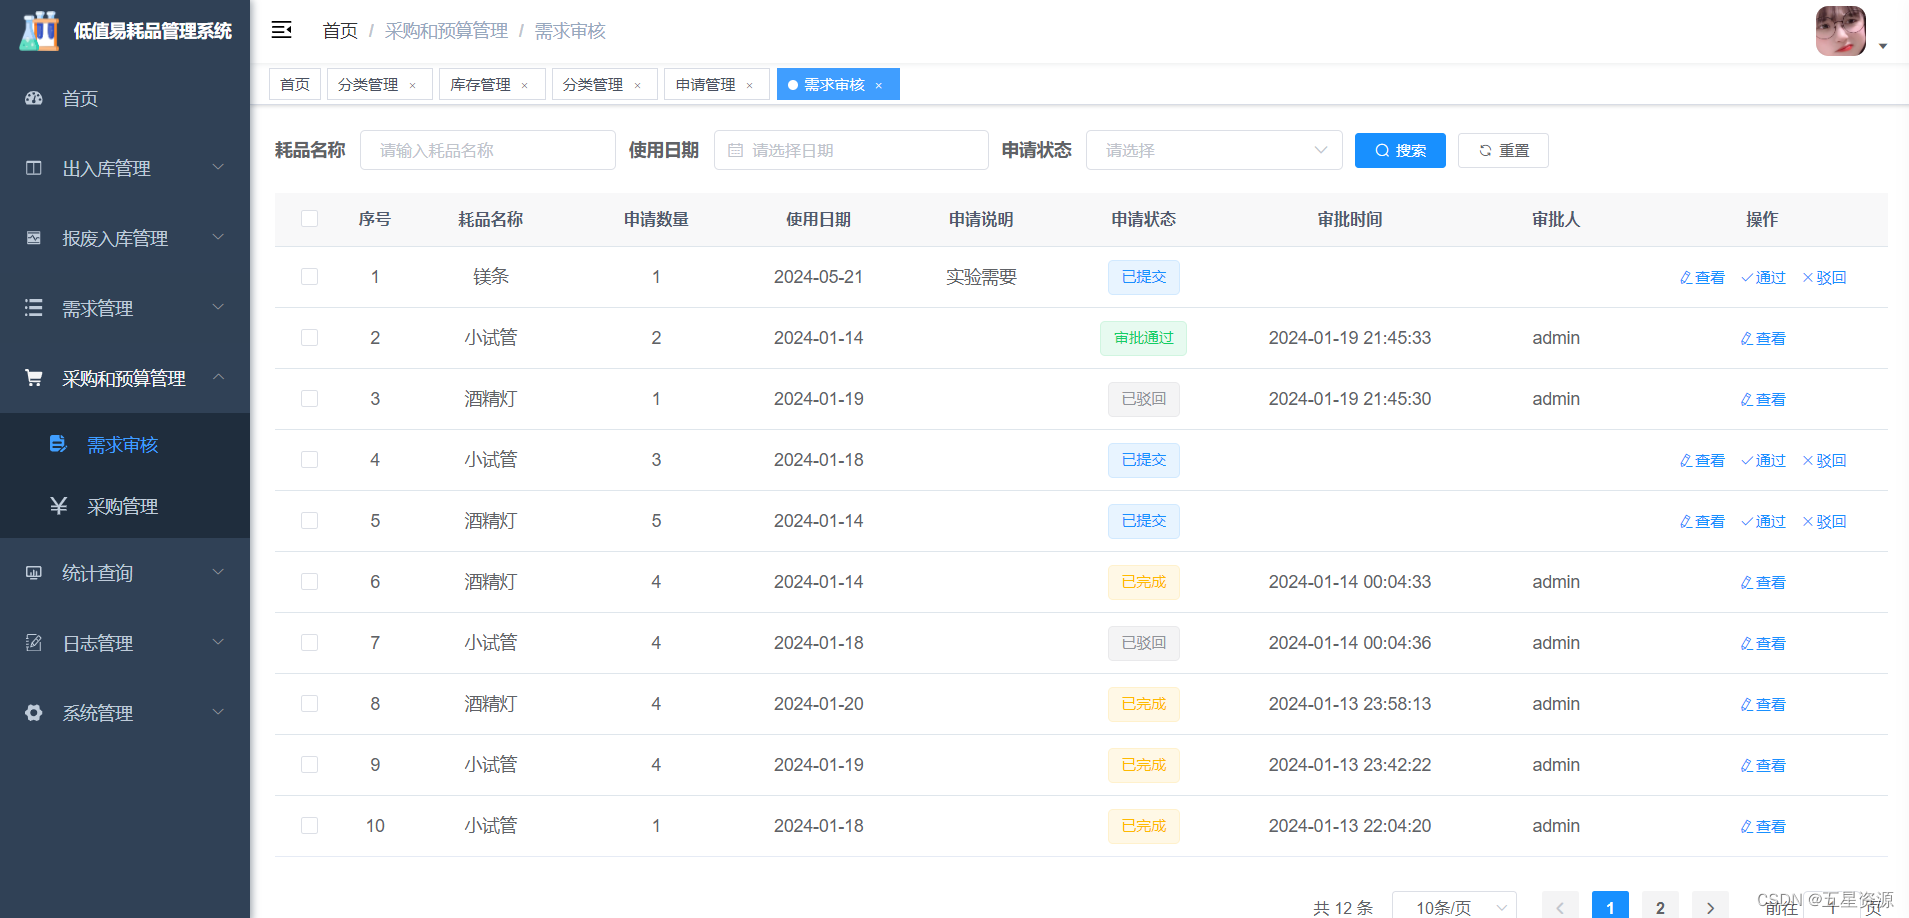Click the 重置 reset button
This screenshot has width=1909, height=918.
[1503, 150]
